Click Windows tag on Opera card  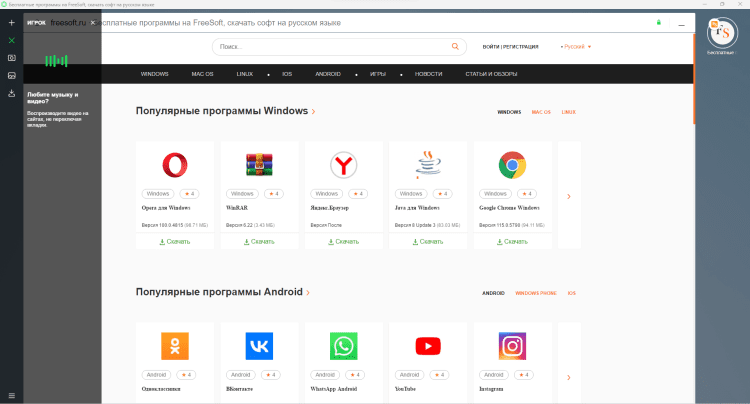(x=158, y=194)
